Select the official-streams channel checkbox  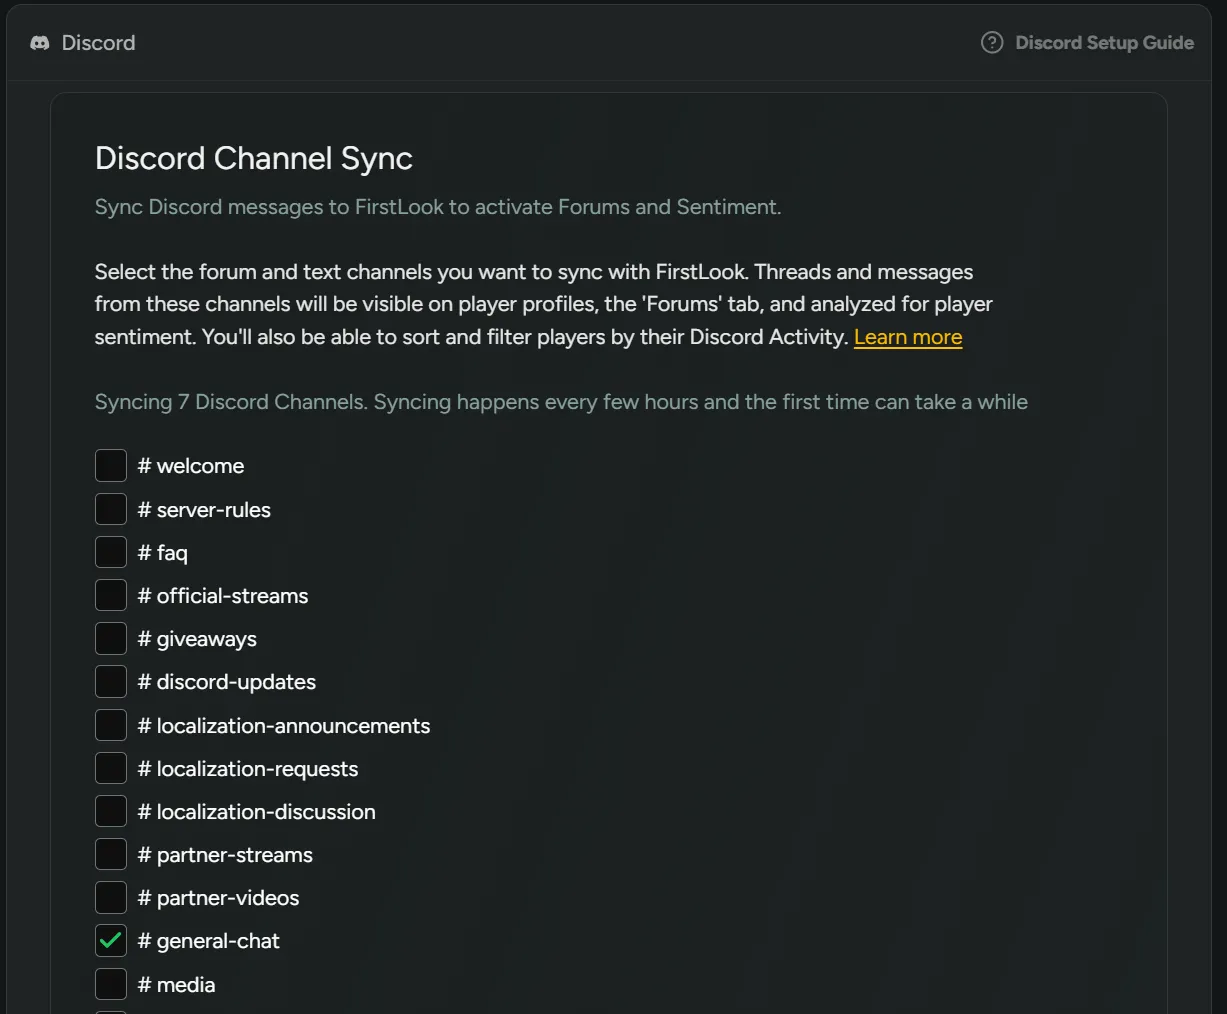(x=111, y=595)
